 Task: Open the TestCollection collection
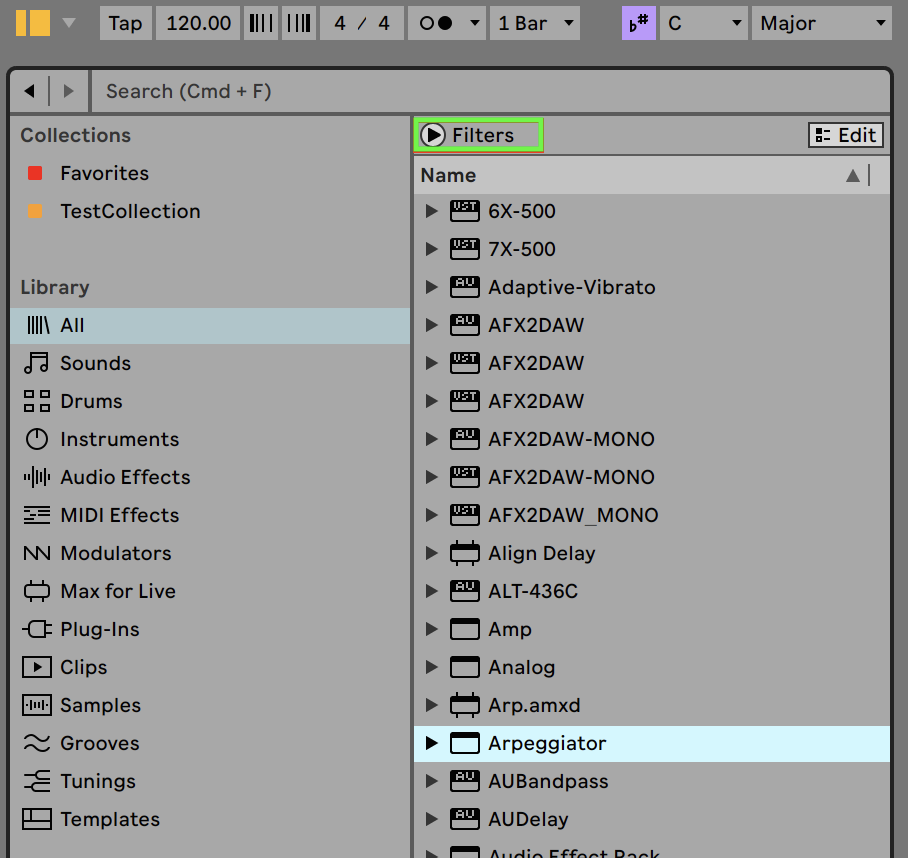click(x=130, y=211)
